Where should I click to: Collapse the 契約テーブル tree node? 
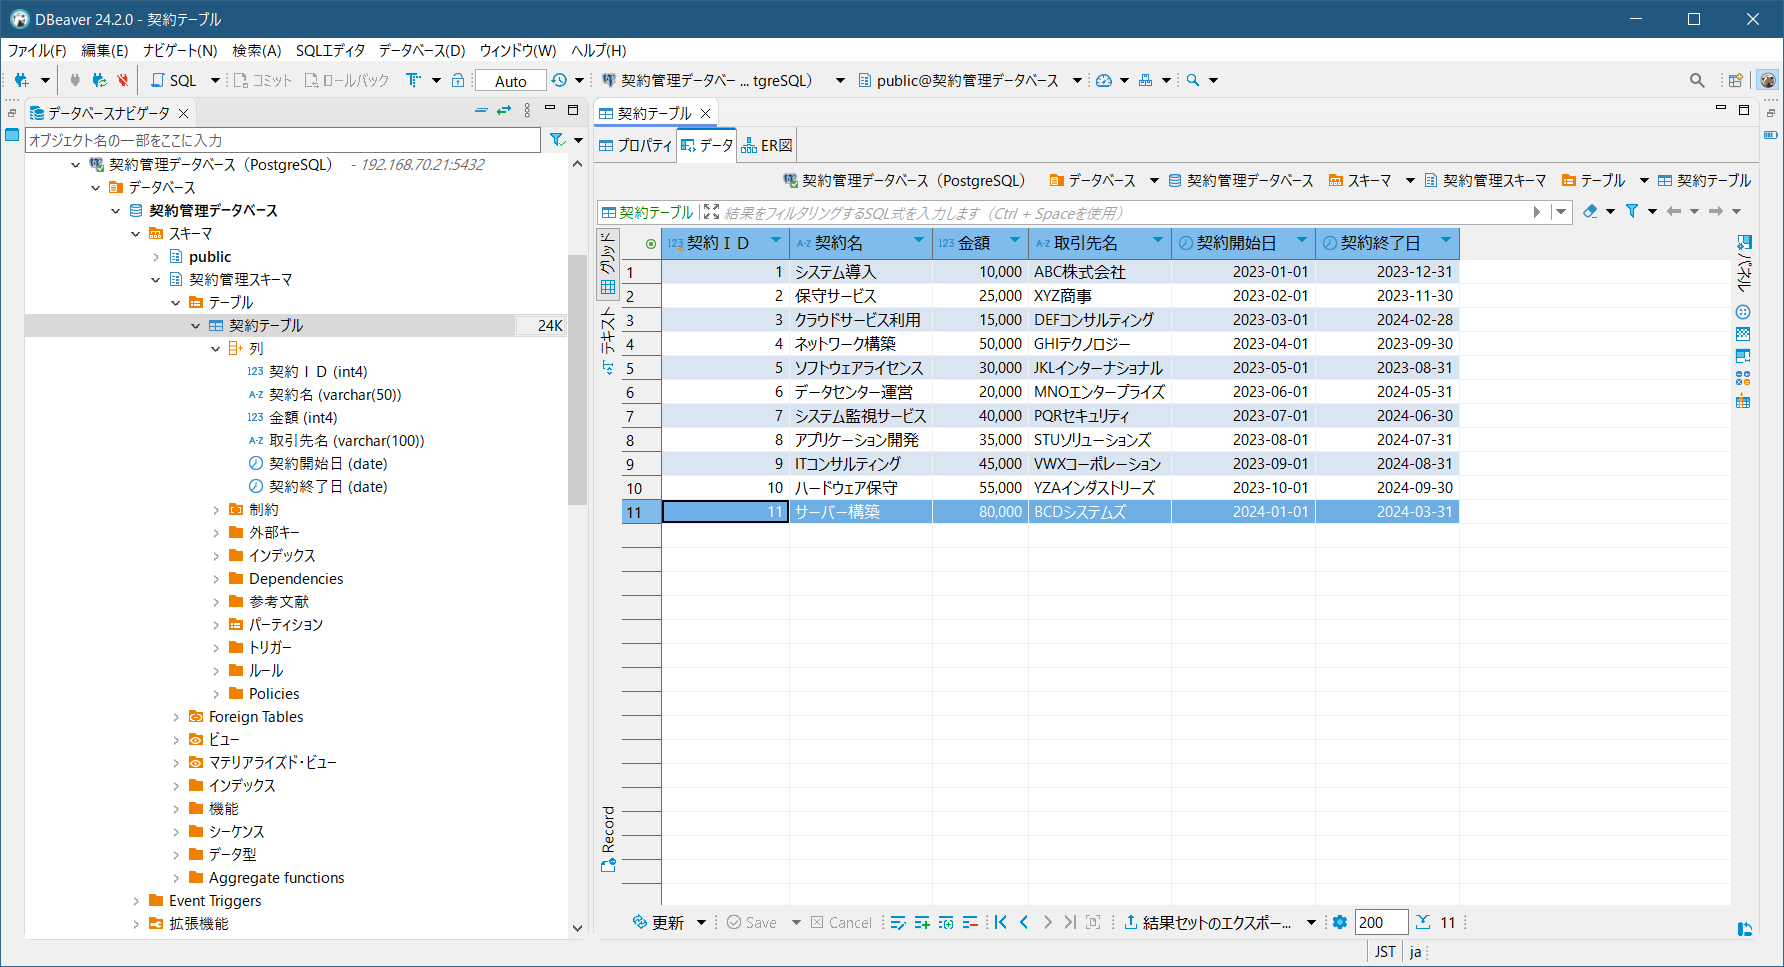(196, 325)
